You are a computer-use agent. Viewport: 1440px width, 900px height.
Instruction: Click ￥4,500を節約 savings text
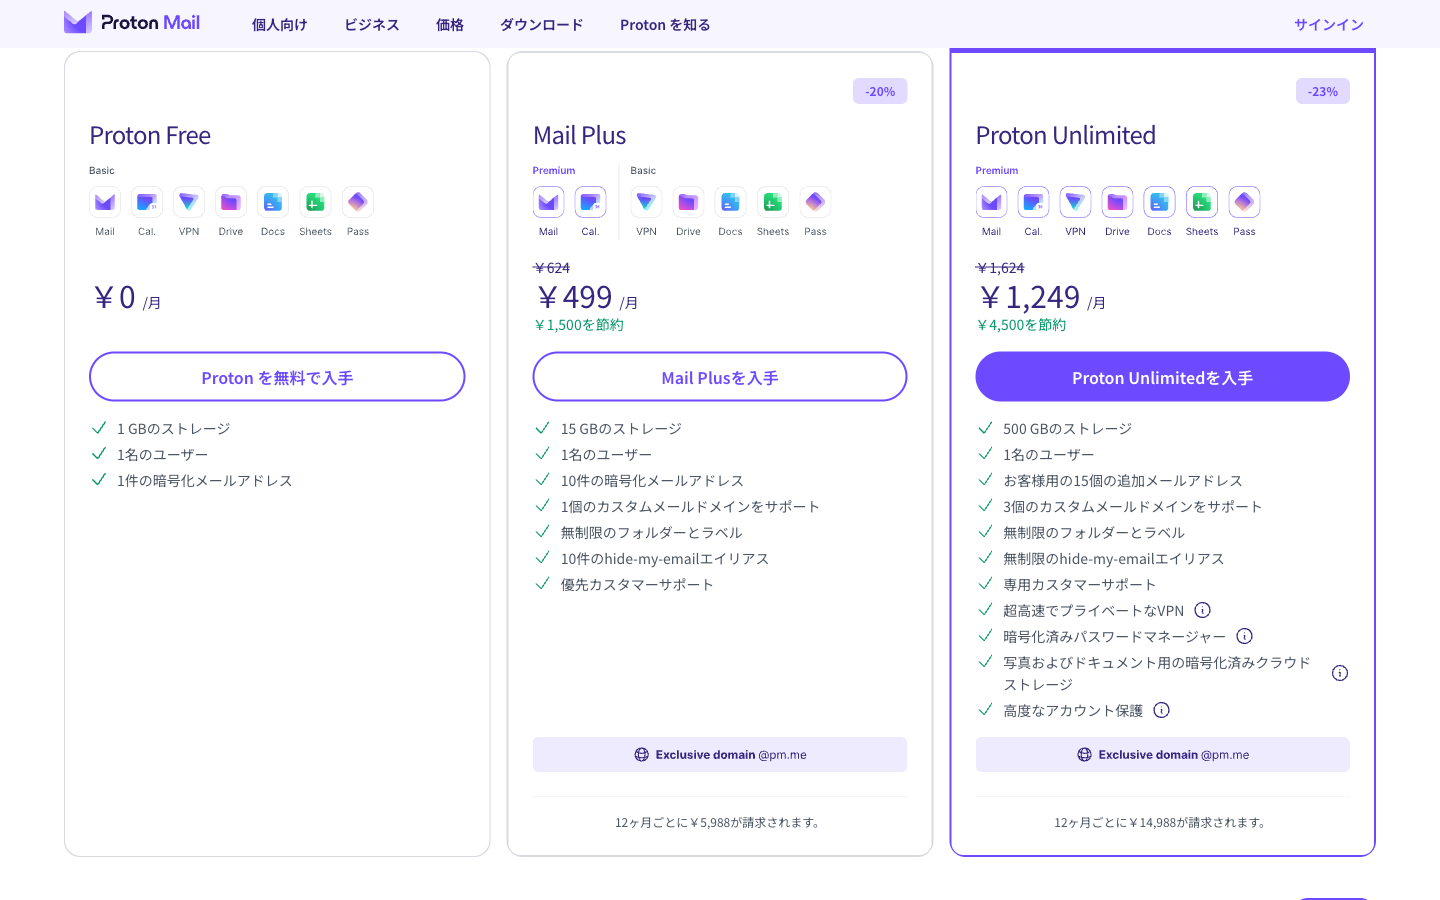click(1021, 325)
